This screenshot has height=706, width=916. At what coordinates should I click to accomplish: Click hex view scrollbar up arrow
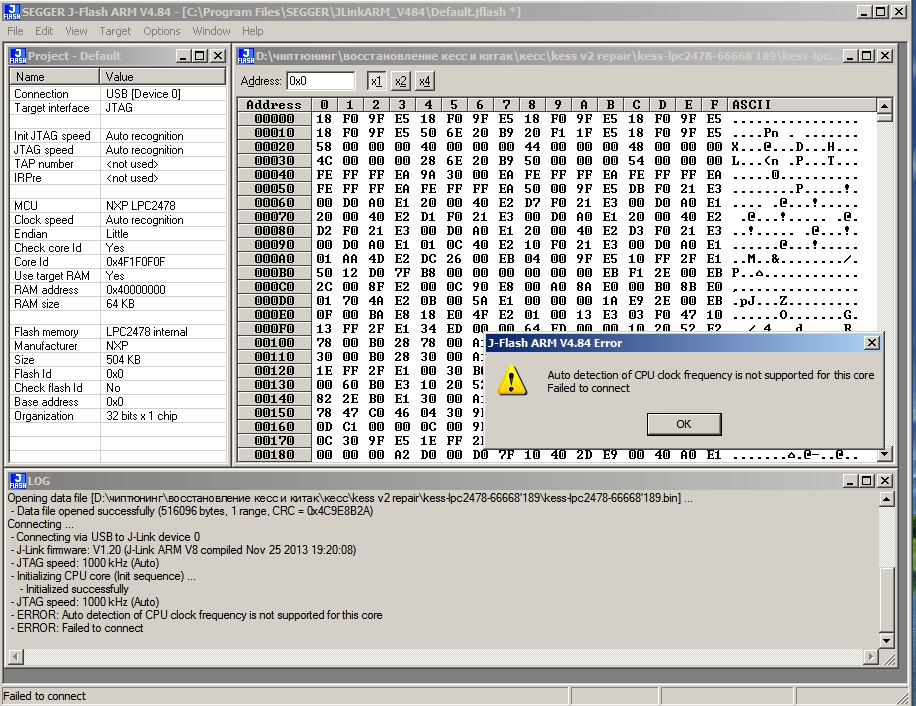coord(884,106)
